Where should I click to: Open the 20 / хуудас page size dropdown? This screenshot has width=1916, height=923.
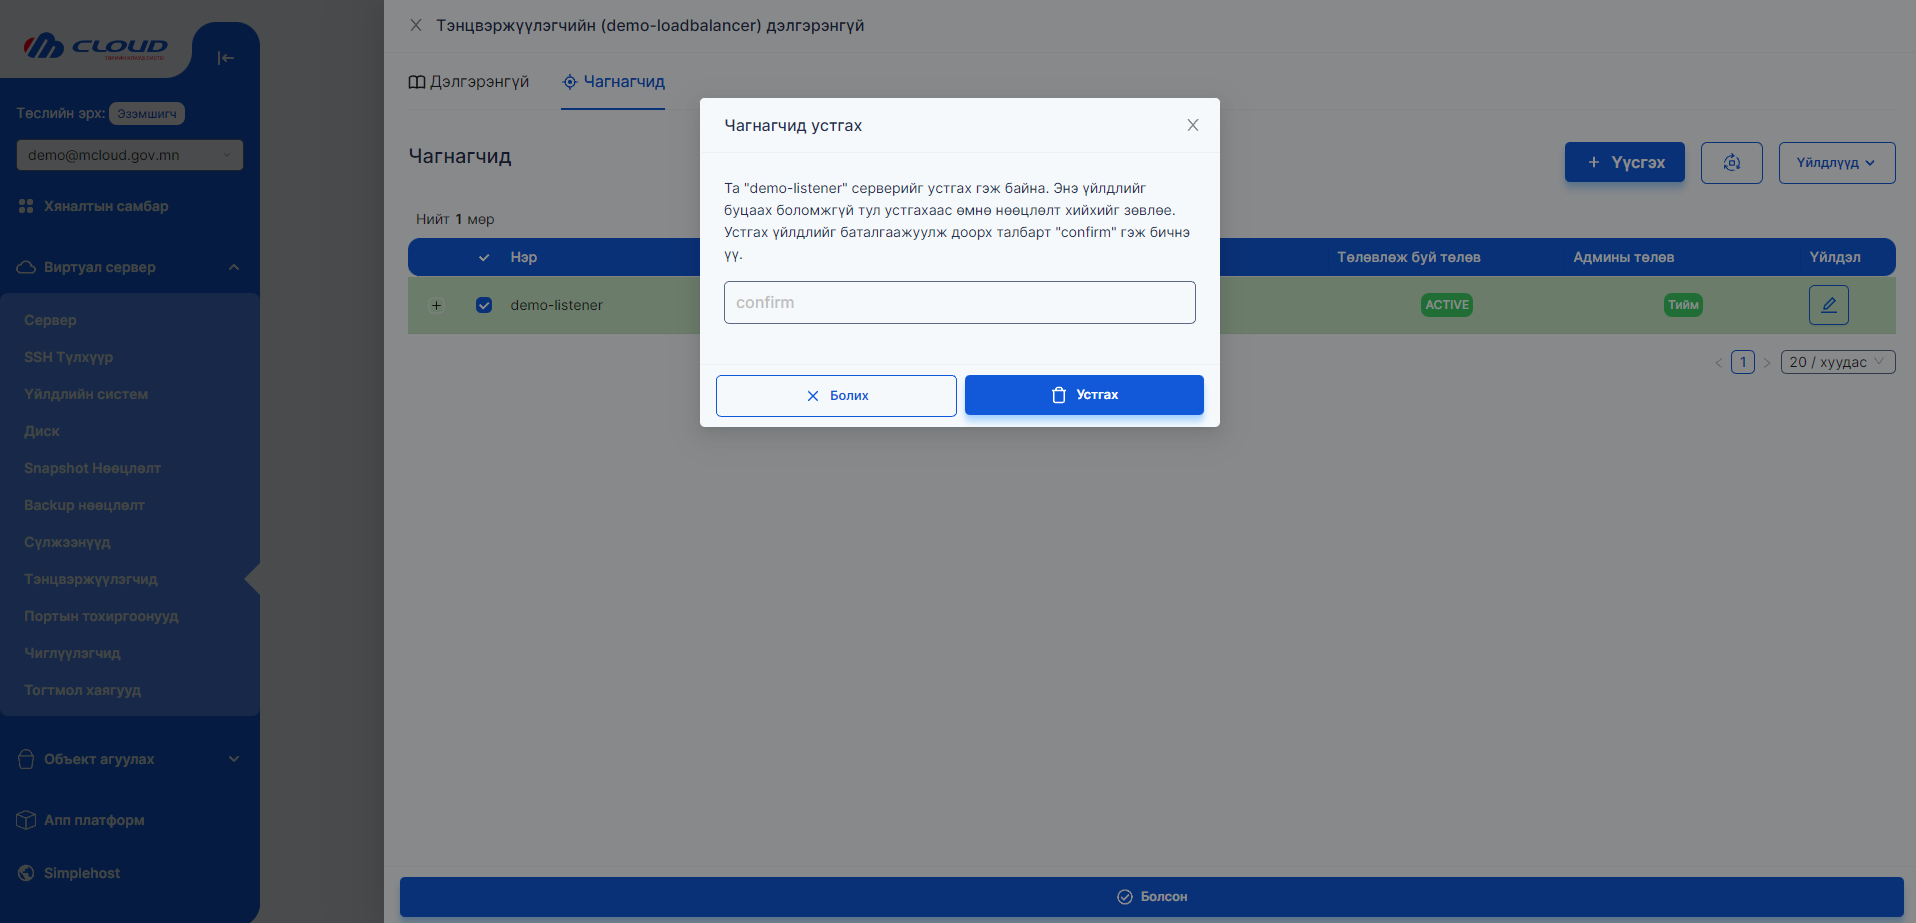coord(1837,362)
